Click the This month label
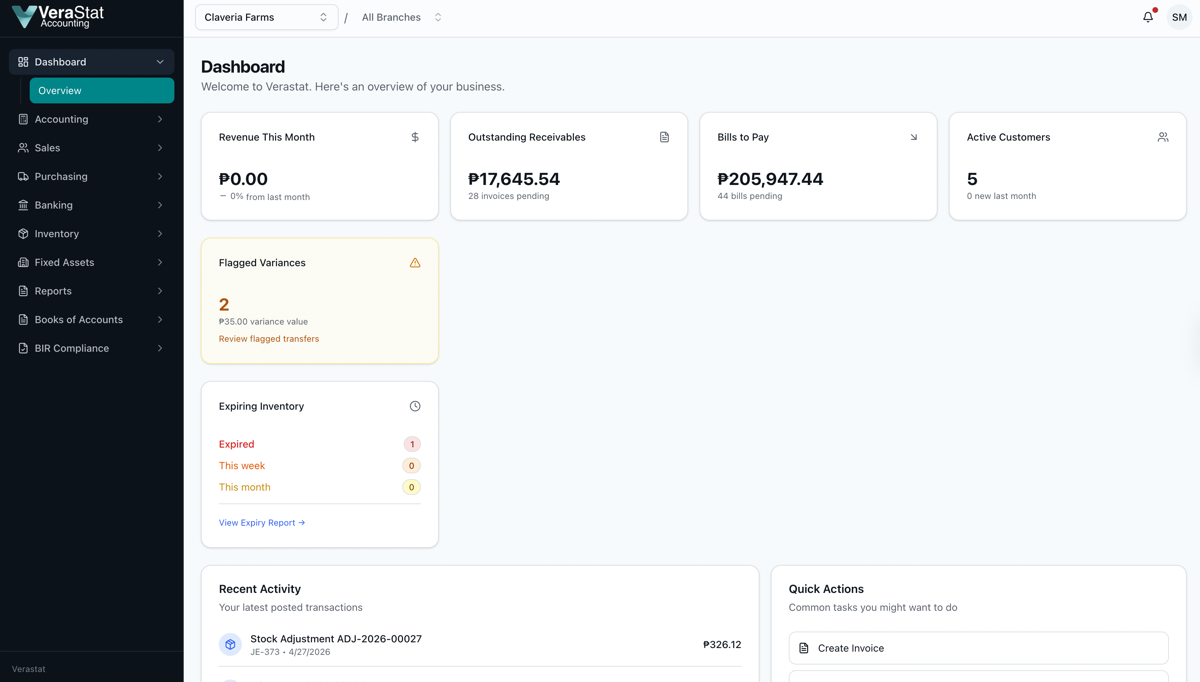 245,487
